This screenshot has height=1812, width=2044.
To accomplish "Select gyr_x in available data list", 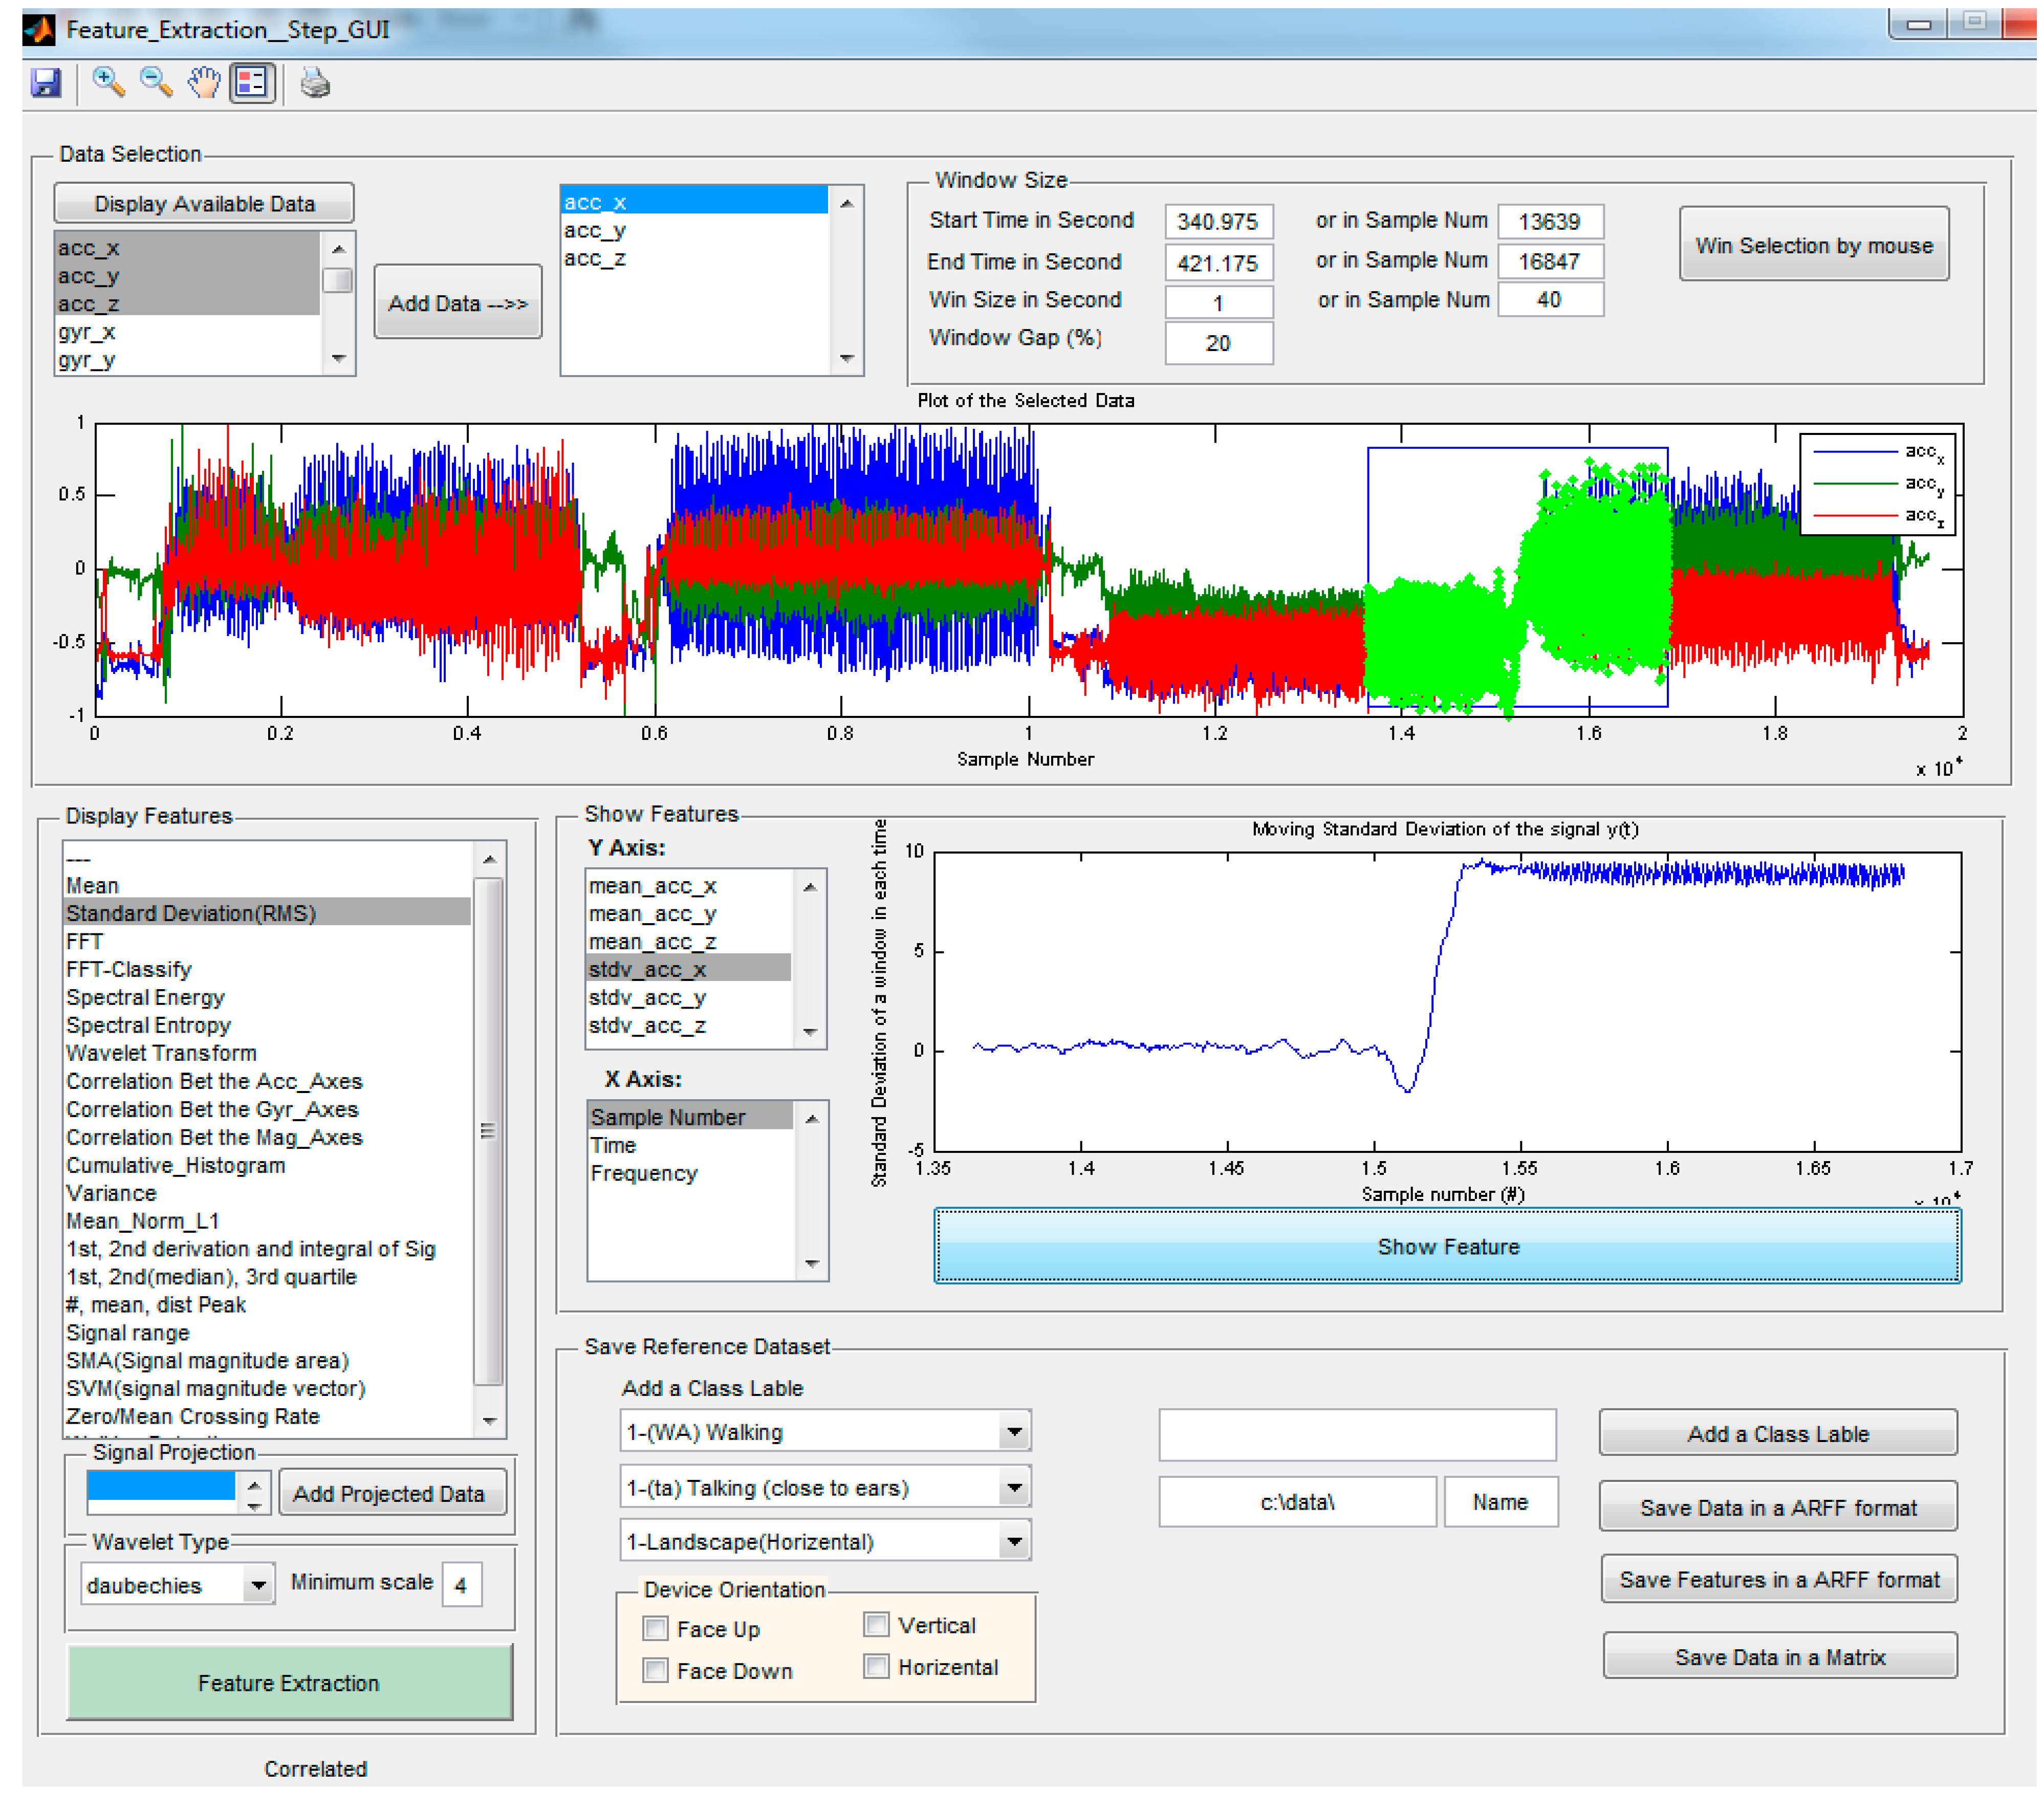I will [188, 331].
